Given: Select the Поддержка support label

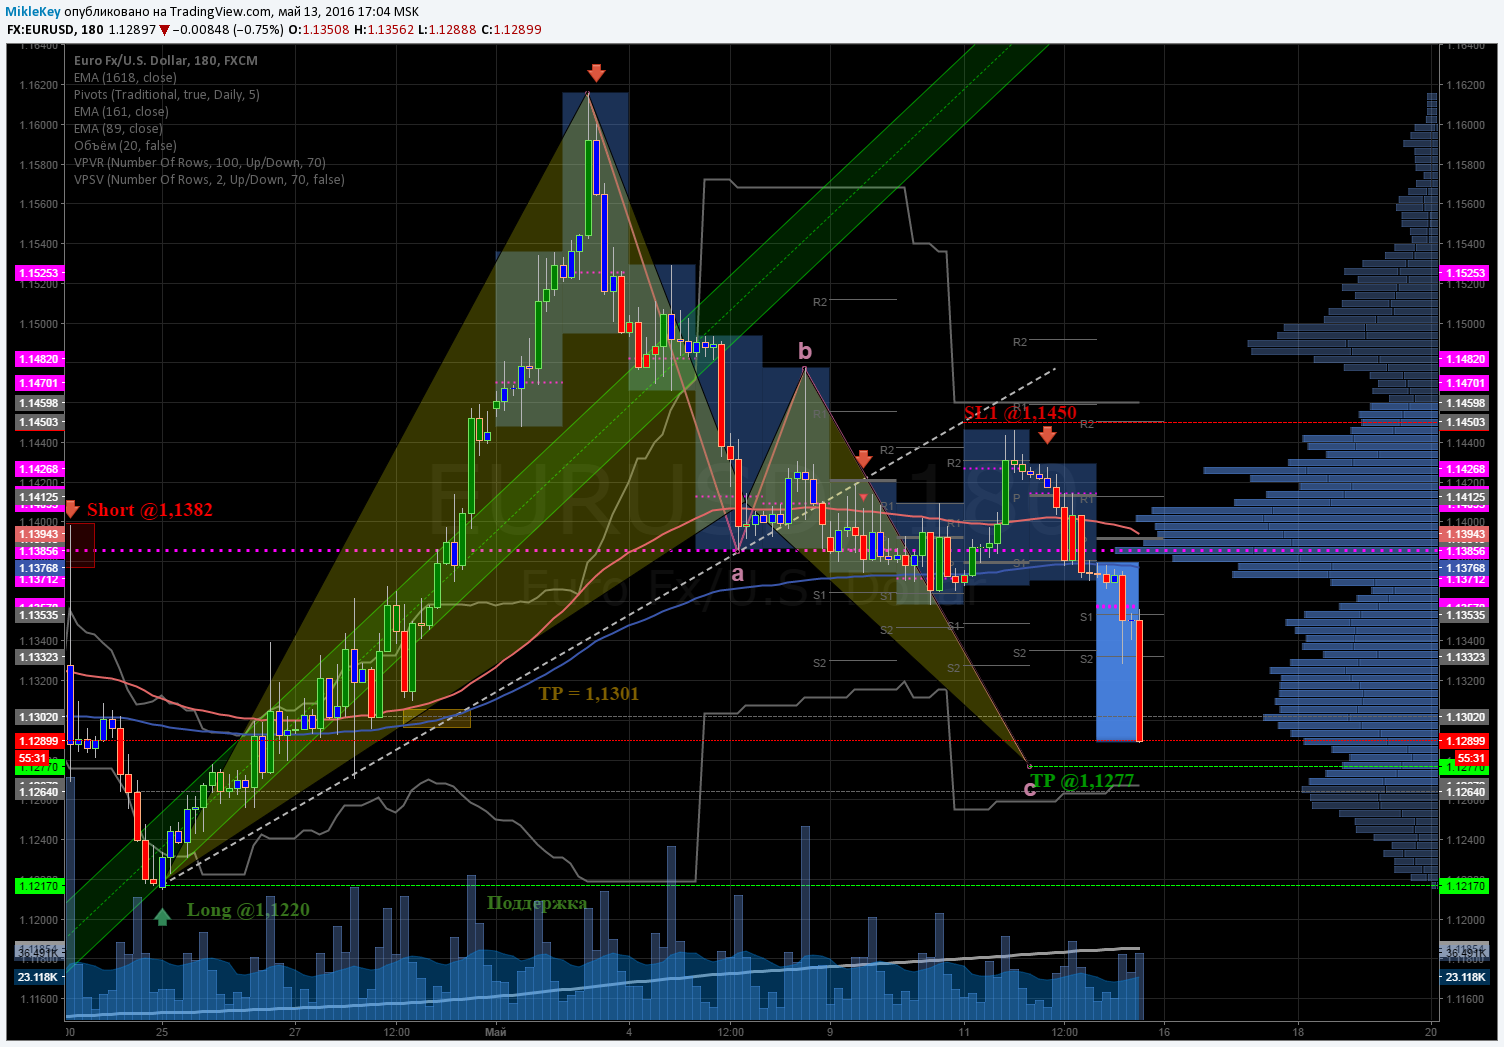Looking at the screenshot, I should click(537, 903).
